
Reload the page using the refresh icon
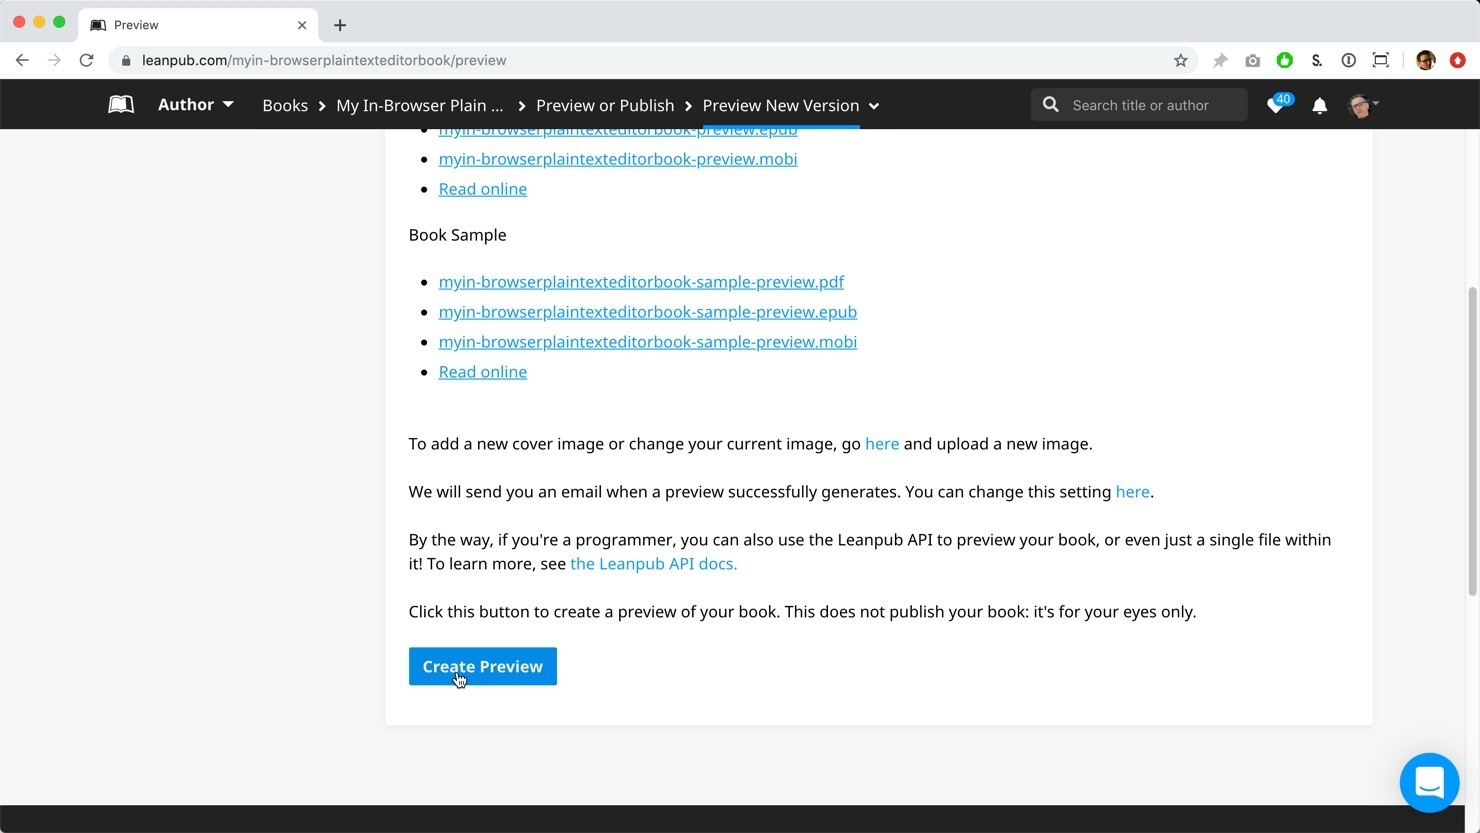tap(87, 60)
